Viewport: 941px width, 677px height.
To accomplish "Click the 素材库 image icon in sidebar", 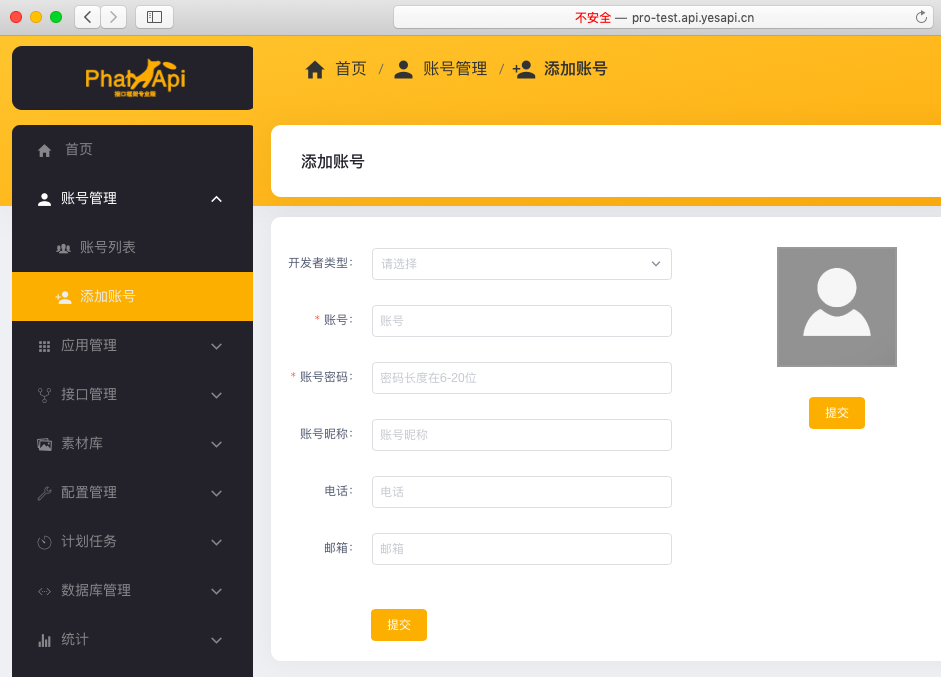I will pos(44,444).
